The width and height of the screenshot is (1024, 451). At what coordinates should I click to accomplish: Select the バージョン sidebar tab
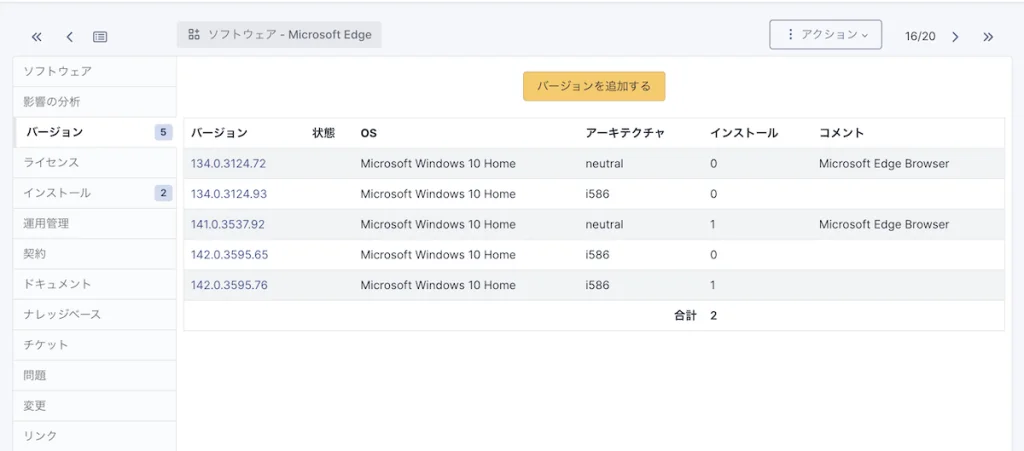pos(95,132)
